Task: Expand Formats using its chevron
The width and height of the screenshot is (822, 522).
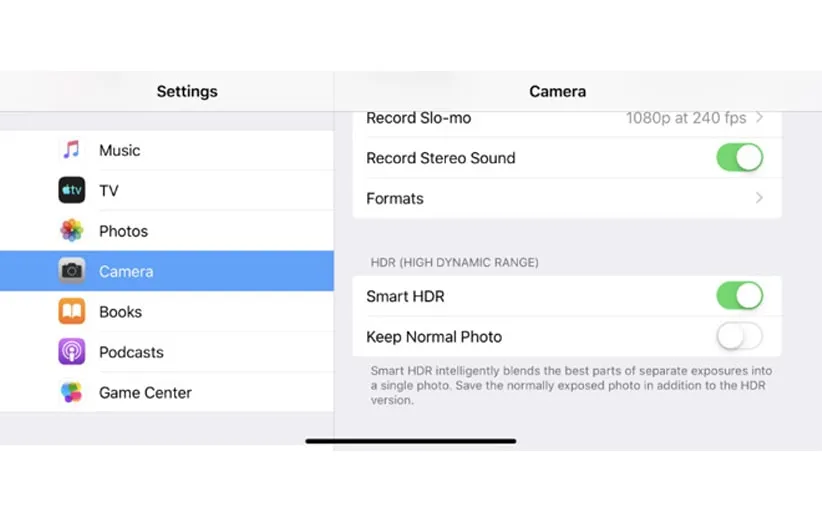Action: (x=760, y=198)
